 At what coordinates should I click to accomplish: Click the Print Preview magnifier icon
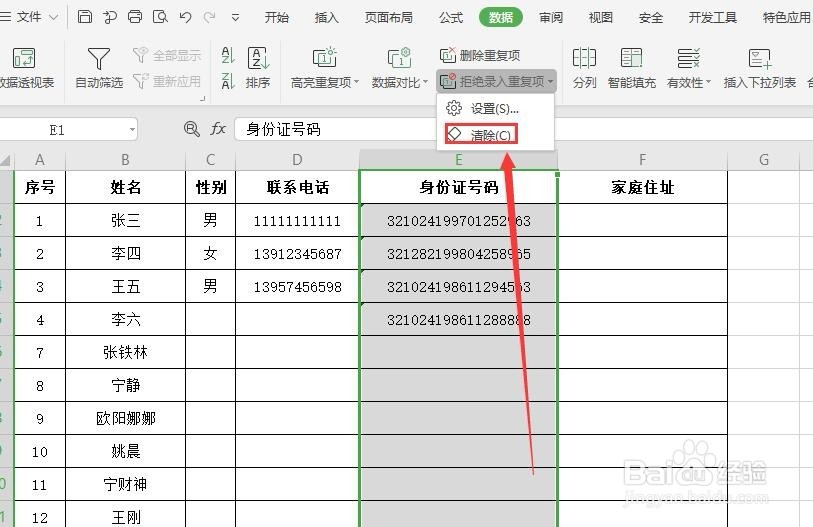(x=160, y=17)
